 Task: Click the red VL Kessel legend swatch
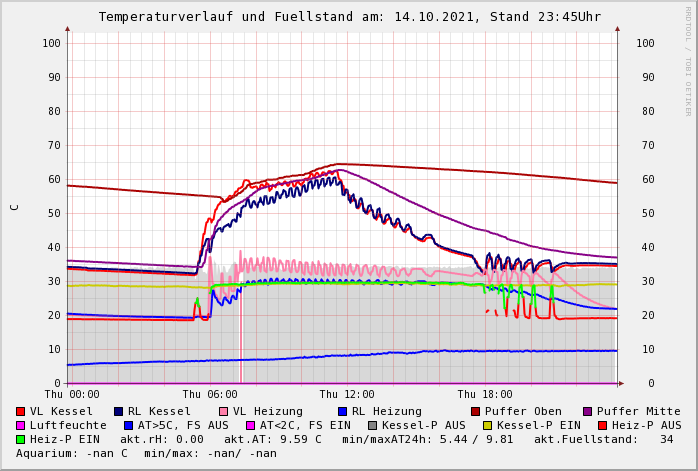21,411
